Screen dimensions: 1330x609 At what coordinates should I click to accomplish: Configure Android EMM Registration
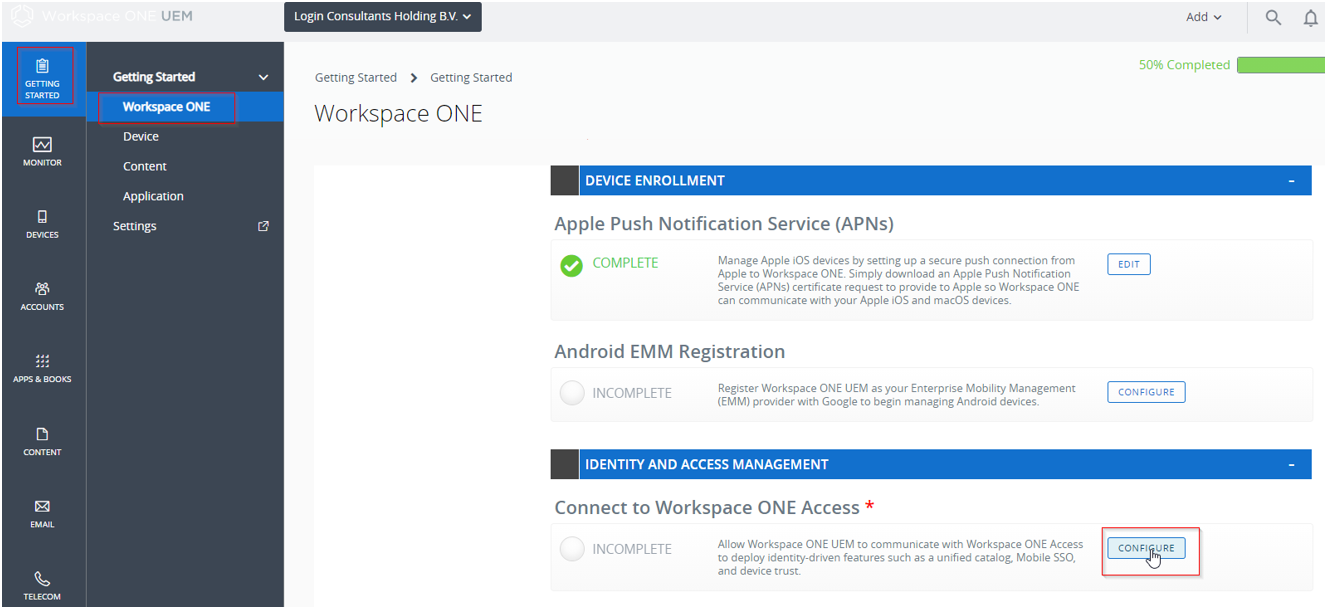1146,391
